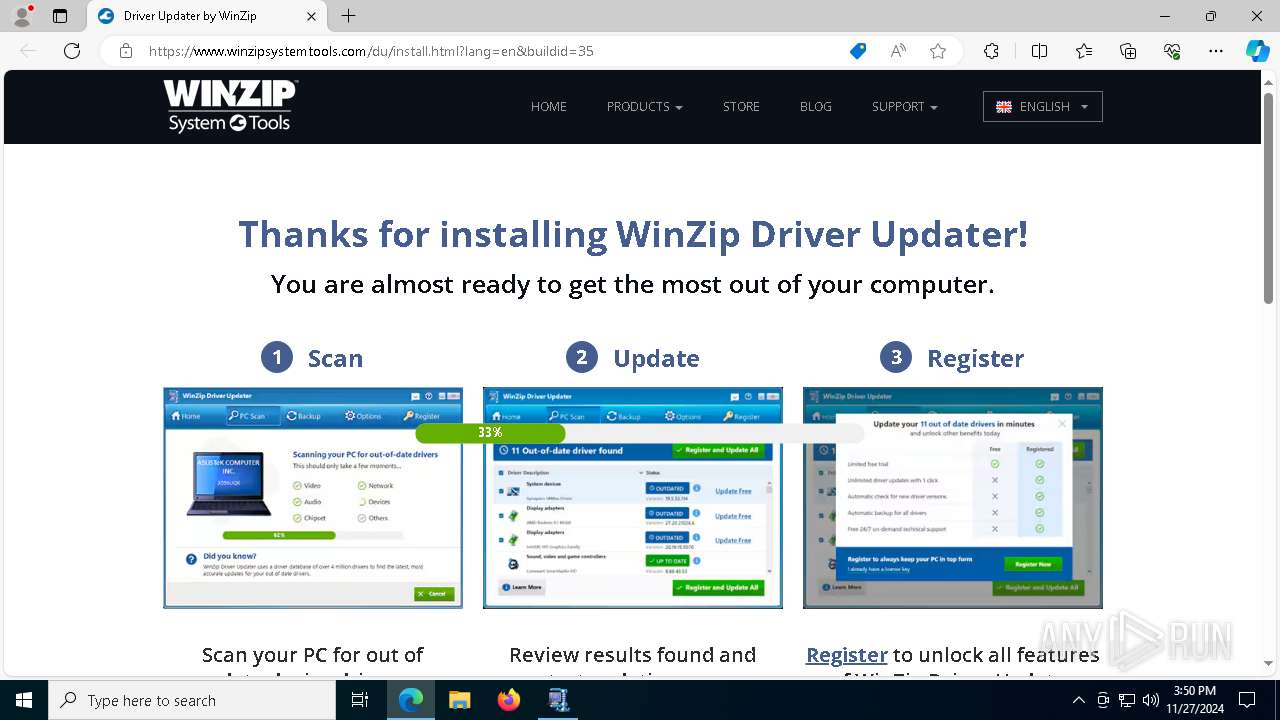Visit the BLOG page
This screenshot has height=720, width=1280.
click(x=816, y=107)
